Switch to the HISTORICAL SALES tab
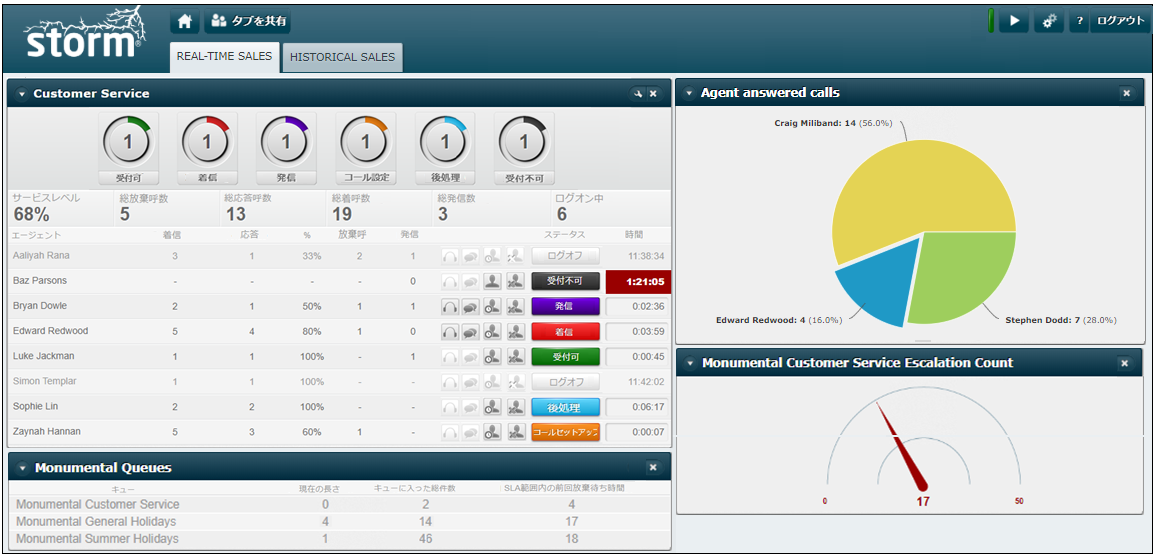Image resolution: width=1154 pixels, height=559 pixels. (x=342, y=57)
